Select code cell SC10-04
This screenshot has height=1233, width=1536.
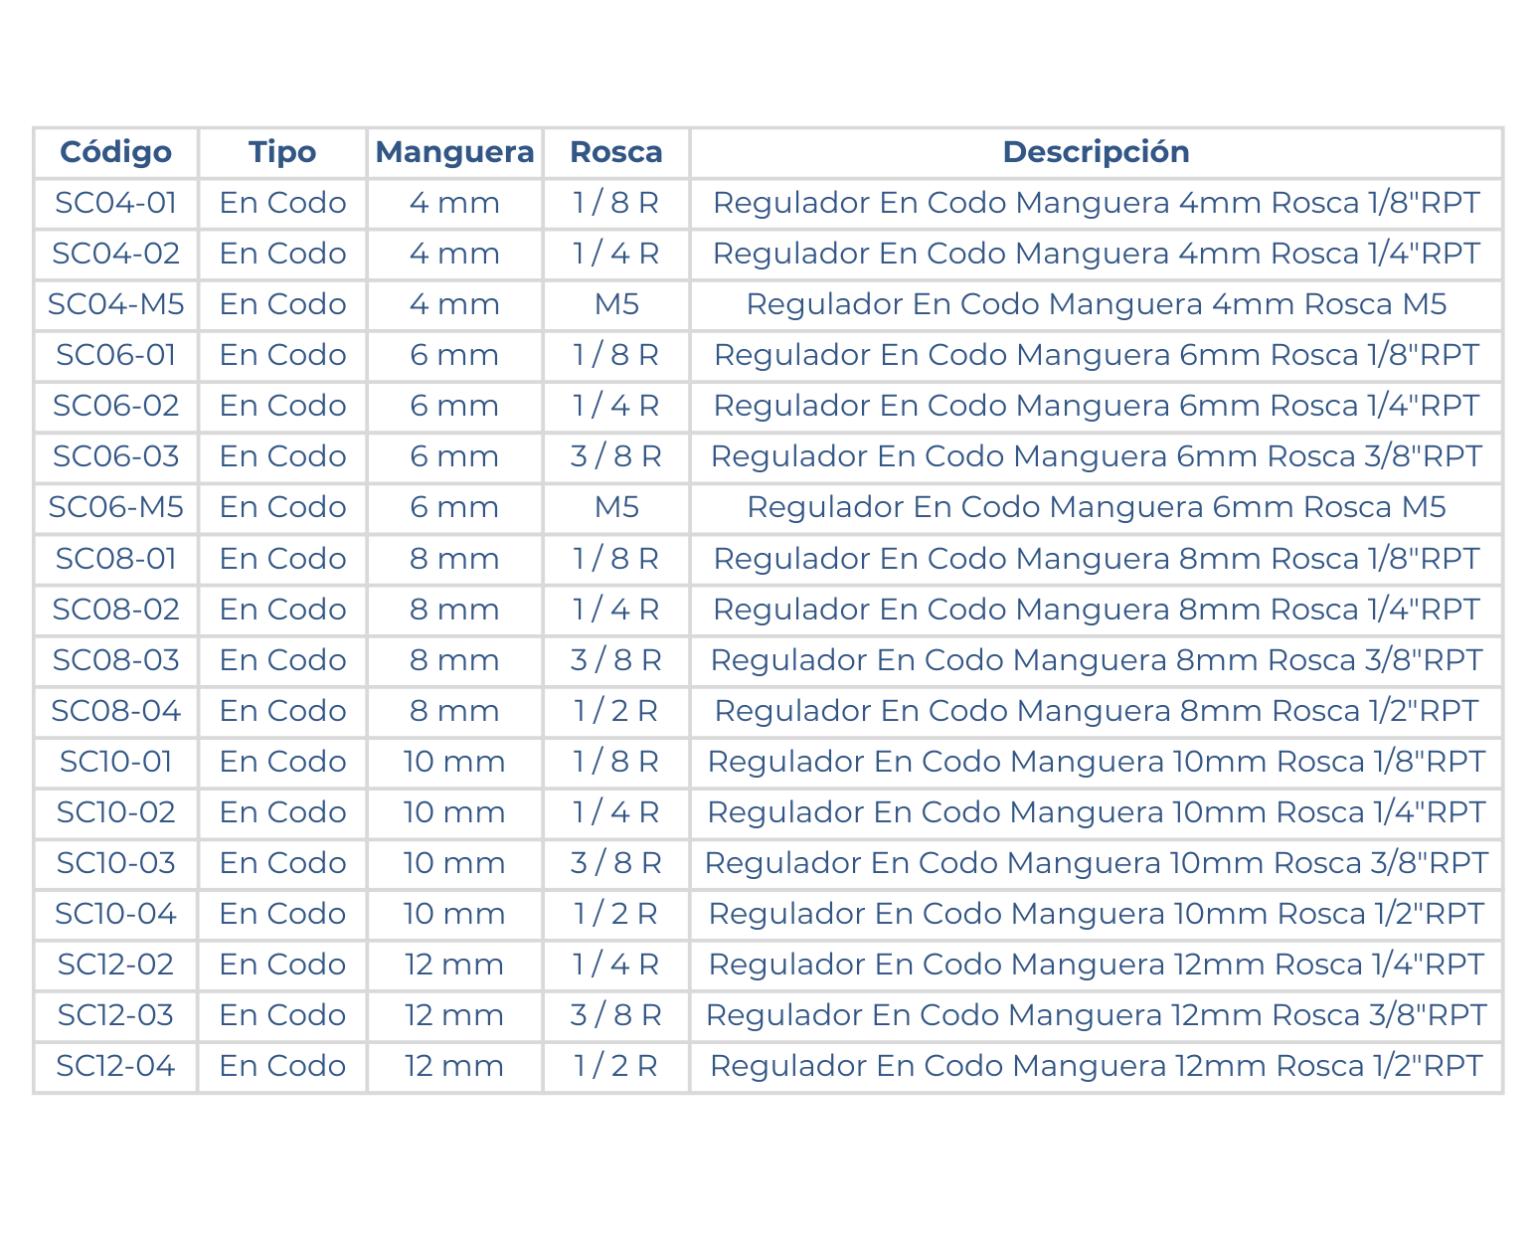(116, 914)
